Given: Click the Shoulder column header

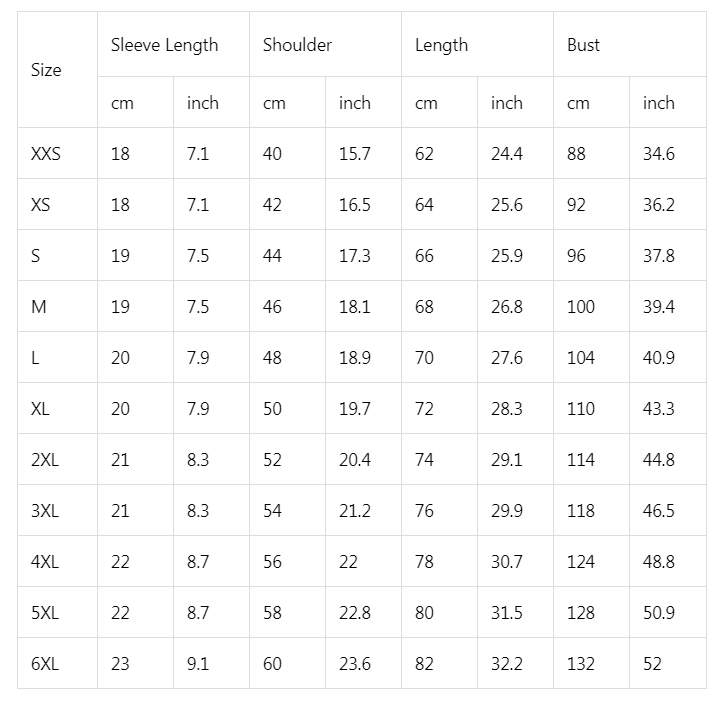Looking at the screenshot, I should [297, 45].
